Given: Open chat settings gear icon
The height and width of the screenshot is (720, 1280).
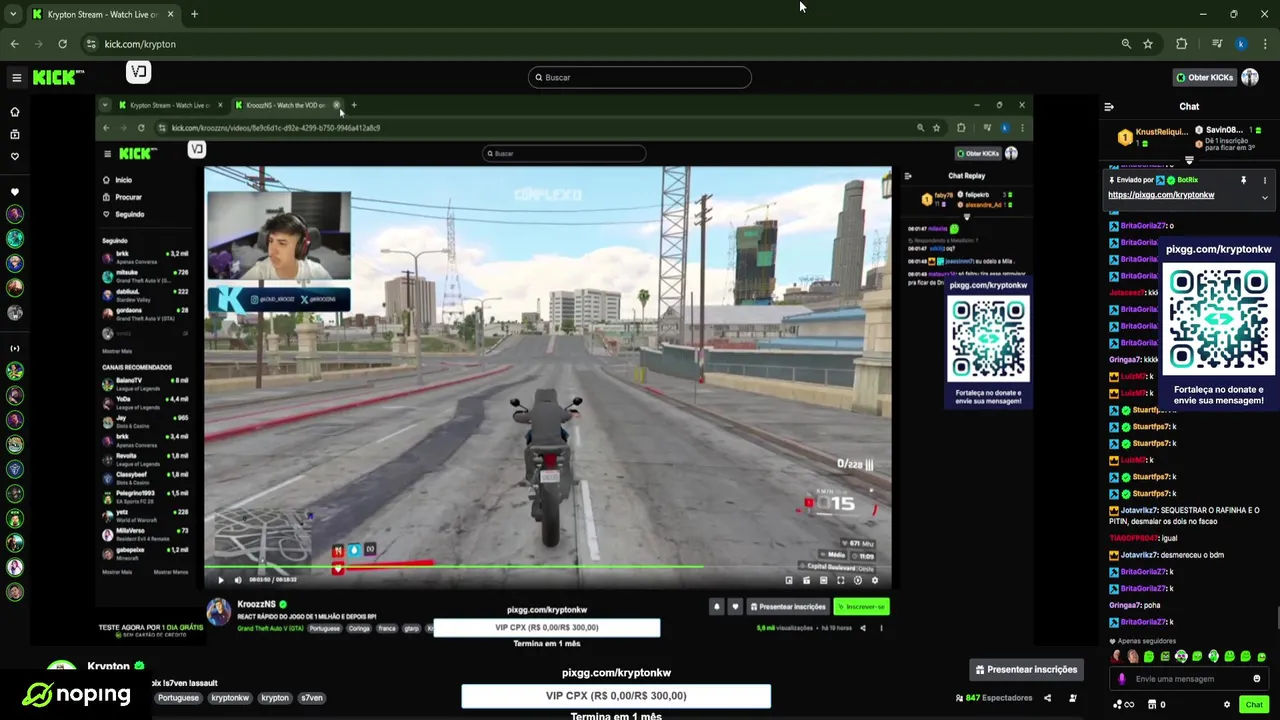Looking at the screenshot, I should tap(1227, 704).
